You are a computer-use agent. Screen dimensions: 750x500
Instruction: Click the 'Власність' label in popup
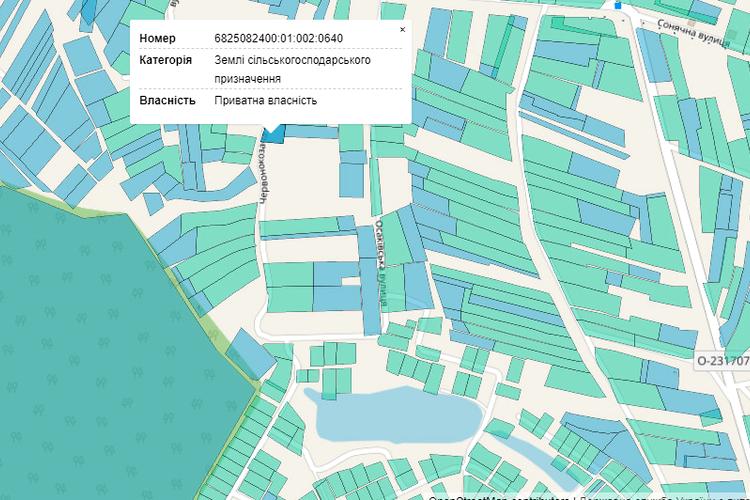click(x=167, y=100)
